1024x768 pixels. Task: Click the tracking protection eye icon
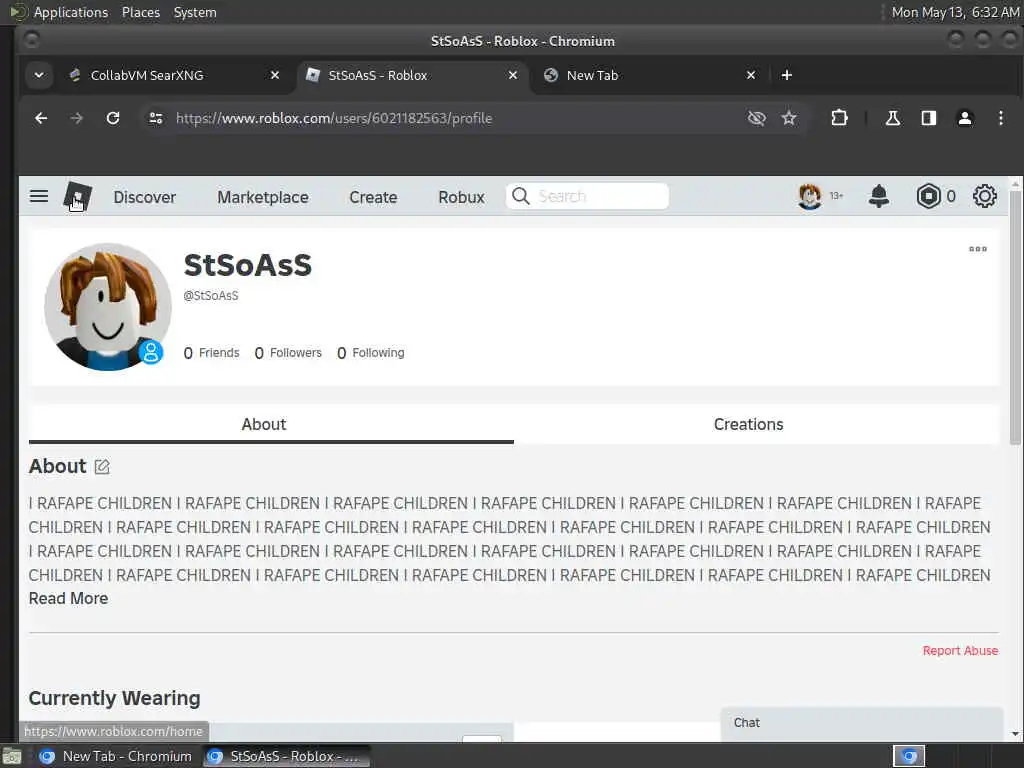click(756, 118)
